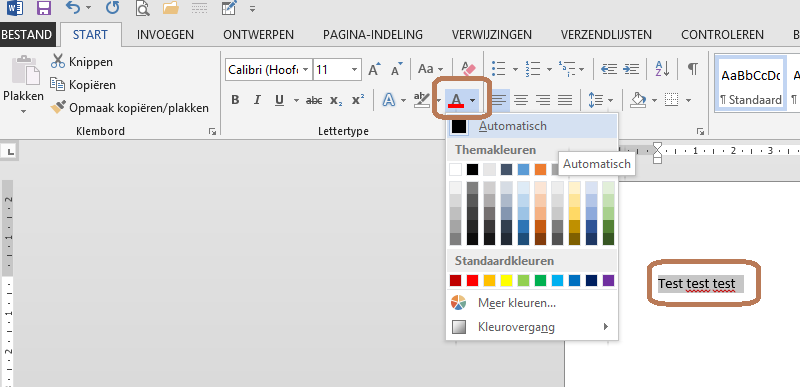Center-align the text

click(x=520, y=100)
